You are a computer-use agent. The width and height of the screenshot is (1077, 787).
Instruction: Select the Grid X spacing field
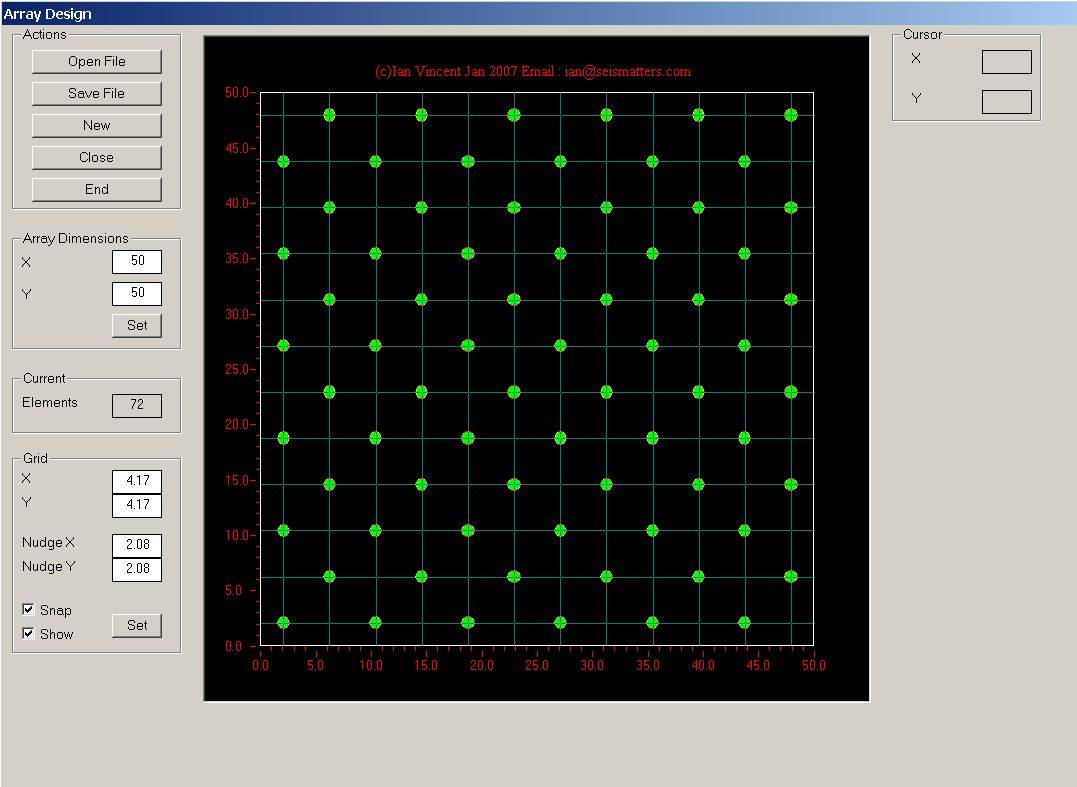click(x=137, y=481)
